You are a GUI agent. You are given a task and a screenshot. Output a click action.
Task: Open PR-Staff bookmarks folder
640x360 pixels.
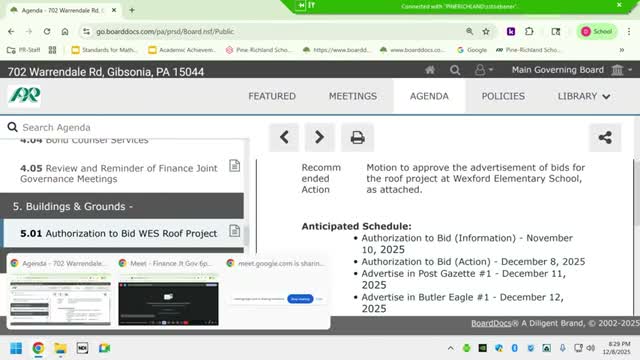click(24, 50)
